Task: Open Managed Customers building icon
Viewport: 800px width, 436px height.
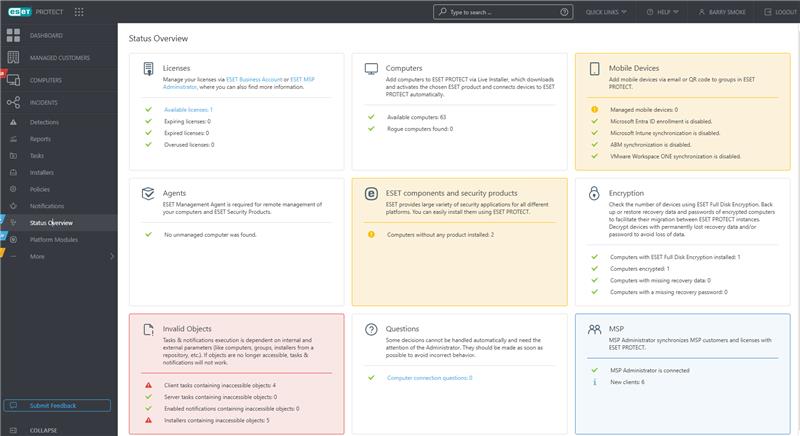Action: tap(13, 58)
